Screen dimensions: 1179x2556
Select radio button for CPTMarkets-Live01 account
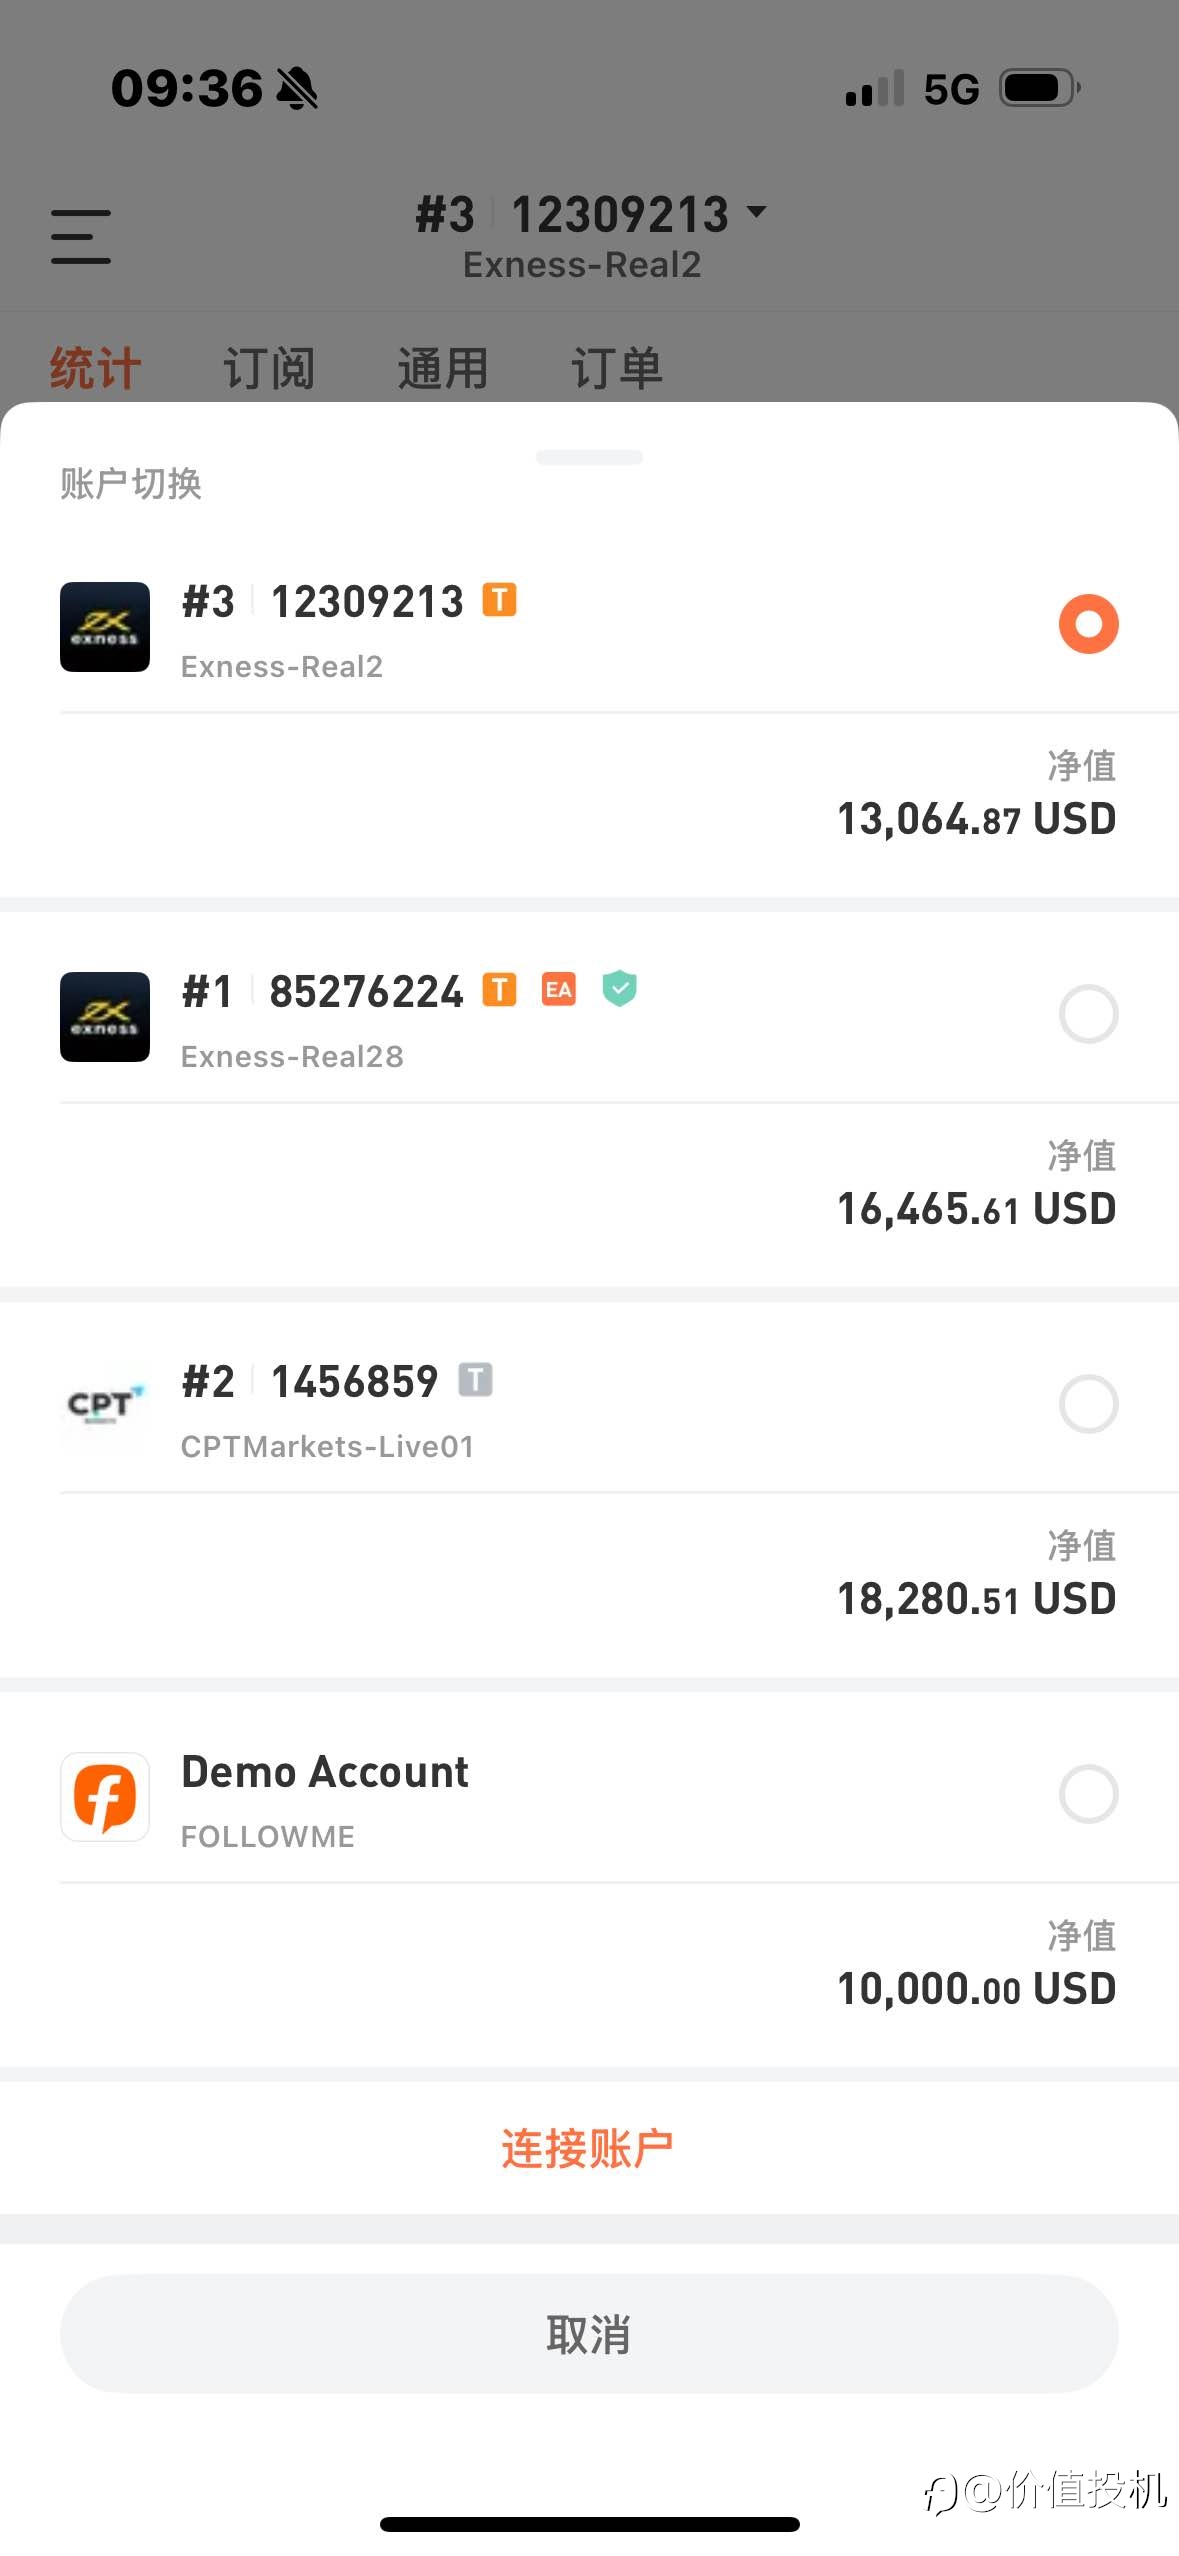pyautogui.click(x=1088, y=1404)
